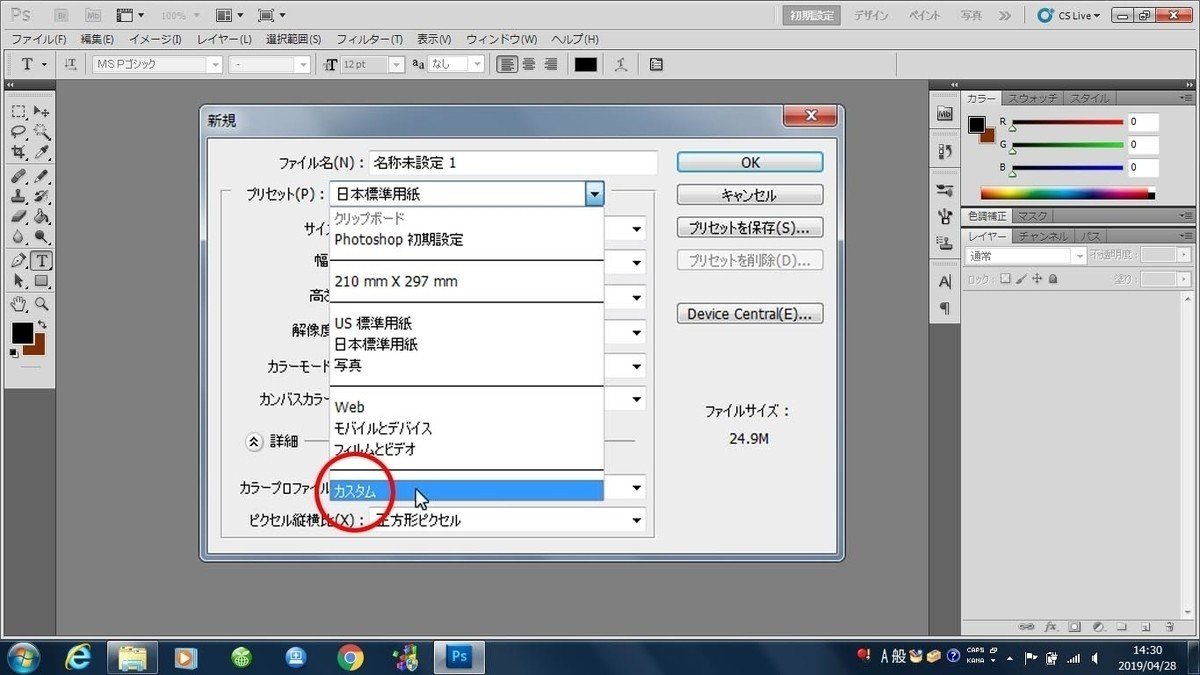Open the ピクセル縦横比 dropdown arrow
1200x675 pixels.
pyautogui.click(x=636, y=520)
